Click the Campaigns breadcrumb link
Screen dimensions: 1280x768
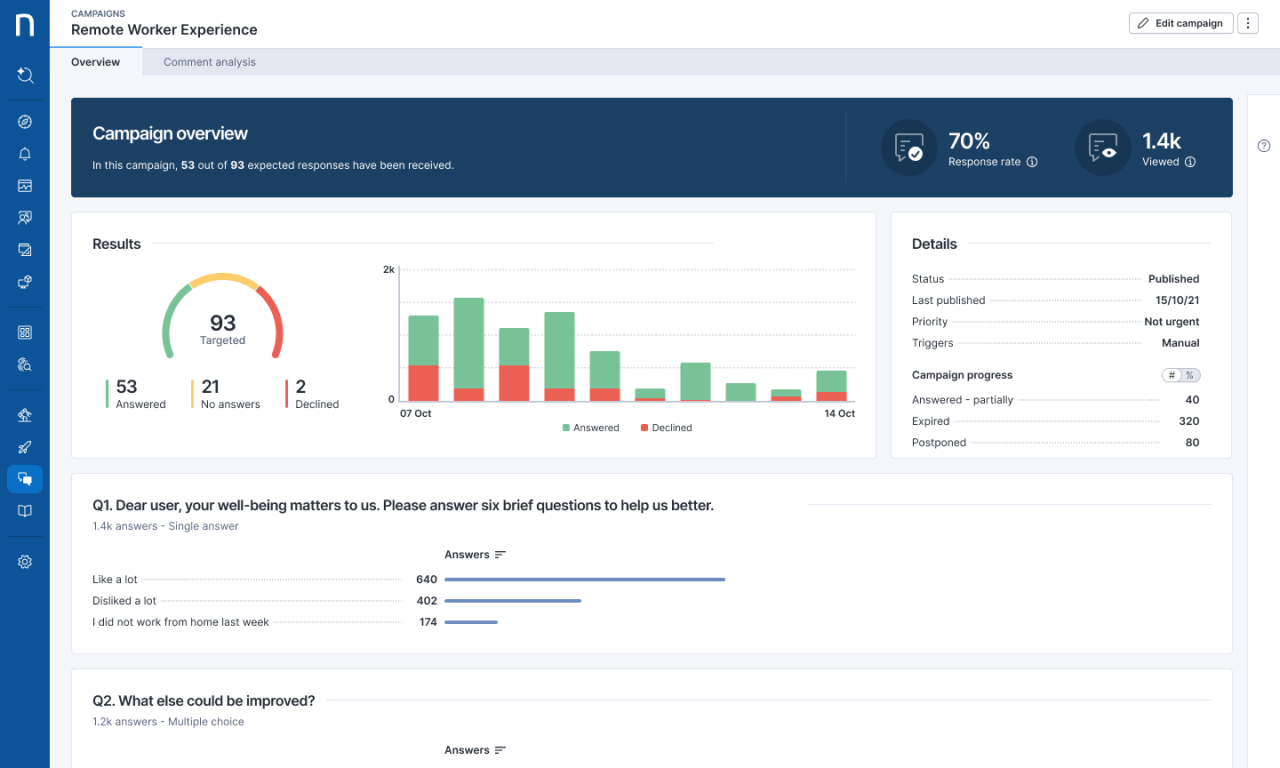point(98,14)
